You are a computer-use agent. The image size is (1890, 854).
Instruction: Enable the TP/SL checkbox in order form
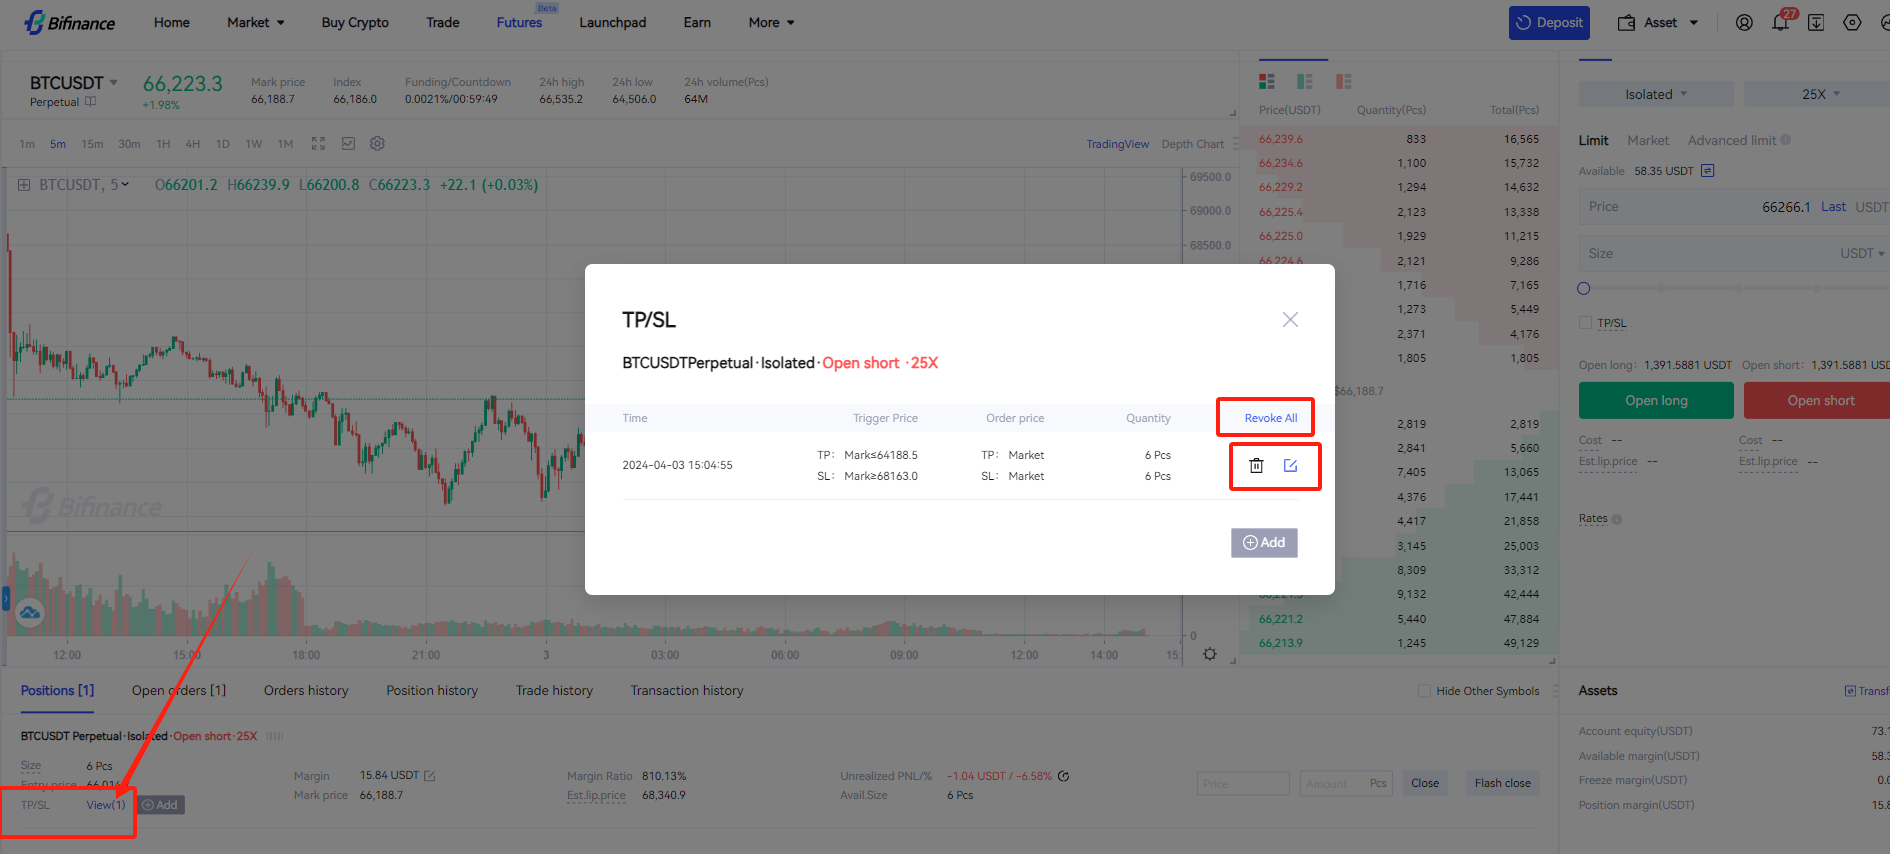click(1585, 323)
